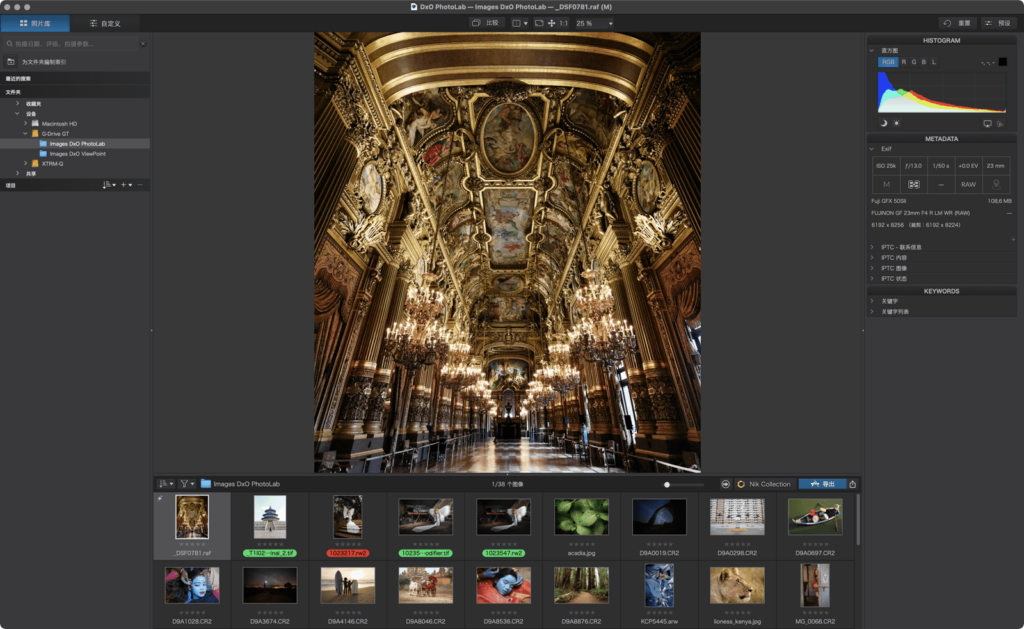Collapse the 直方图 histogram section
This screenshot has height=629, width=1024.
tap(872, 50)
